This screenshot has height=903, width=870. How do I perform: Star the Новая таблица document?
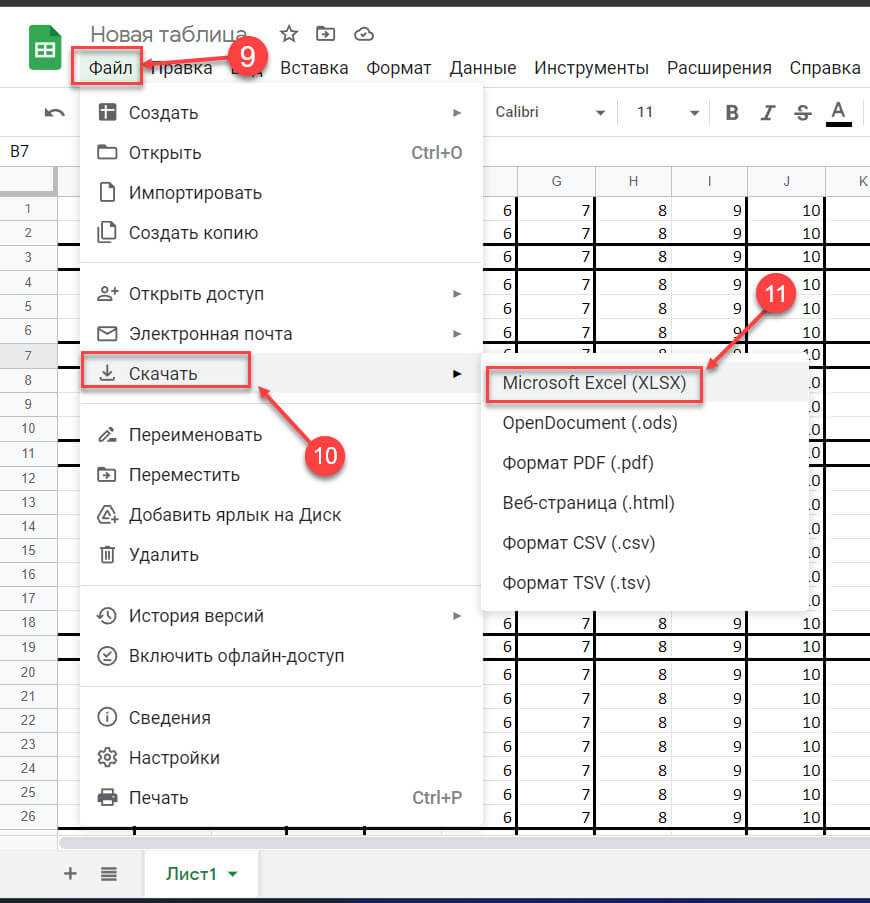288,35
